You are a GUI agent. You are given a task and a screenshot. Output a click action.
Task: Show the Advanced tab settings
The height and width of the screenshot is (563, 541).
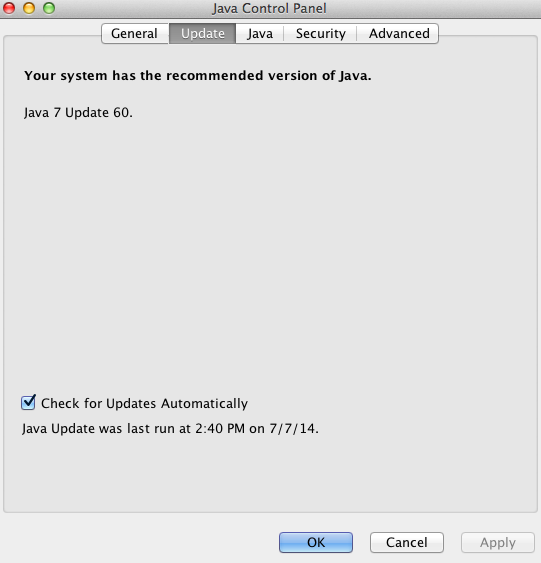tap(398, 33)
